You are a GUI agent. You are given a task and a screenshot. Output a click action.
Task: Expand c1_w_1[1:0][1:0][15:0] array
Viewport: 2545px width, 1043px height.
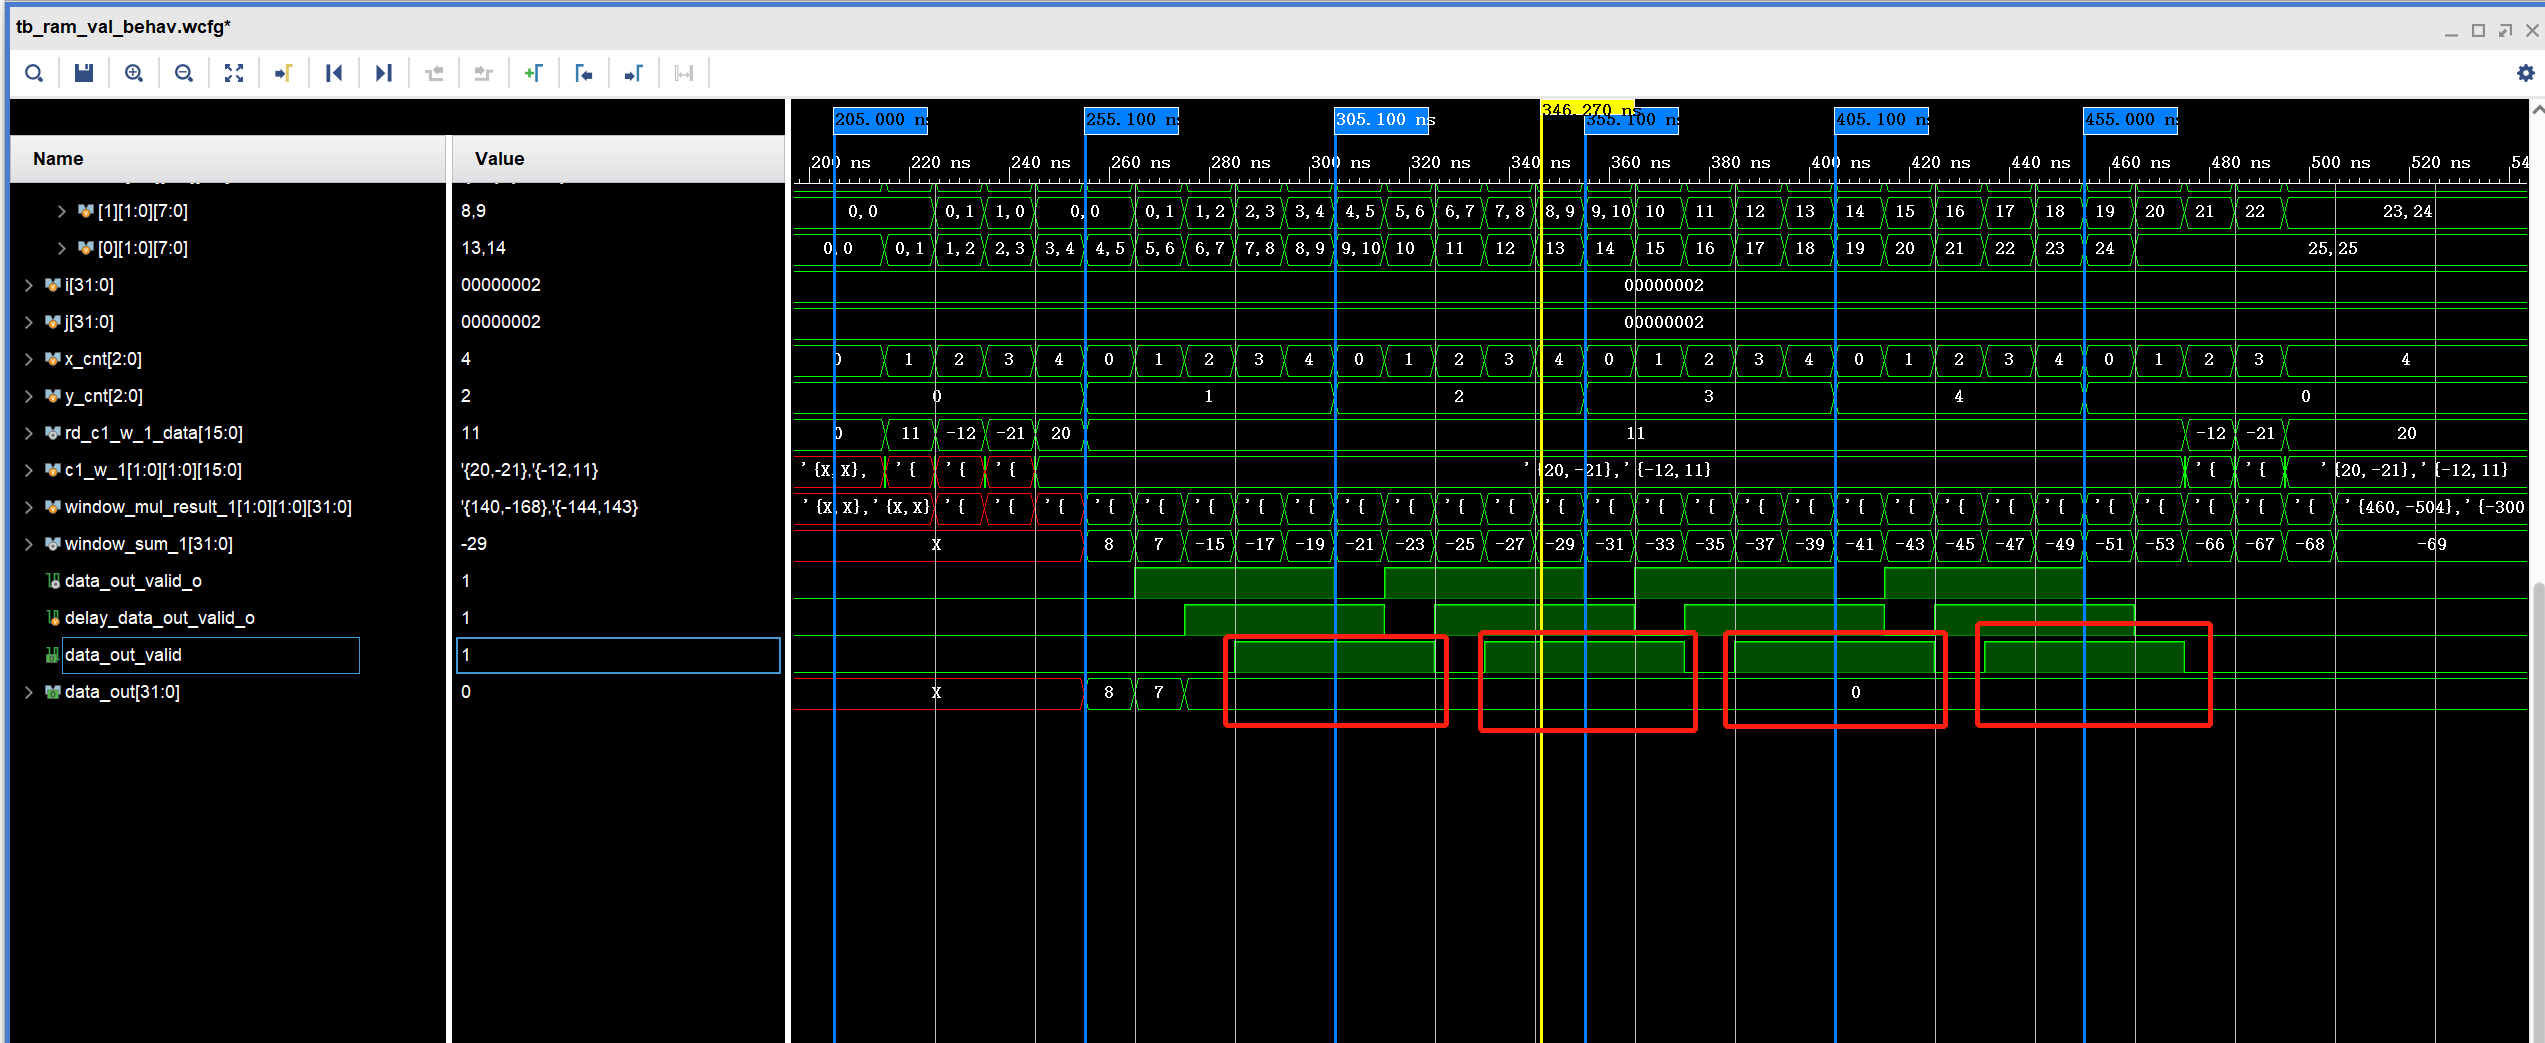coord(29,470)
